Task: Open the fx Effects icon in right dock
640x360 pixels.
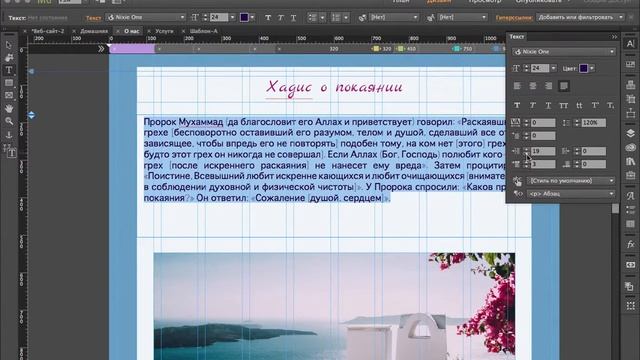Action: (630, 244)
